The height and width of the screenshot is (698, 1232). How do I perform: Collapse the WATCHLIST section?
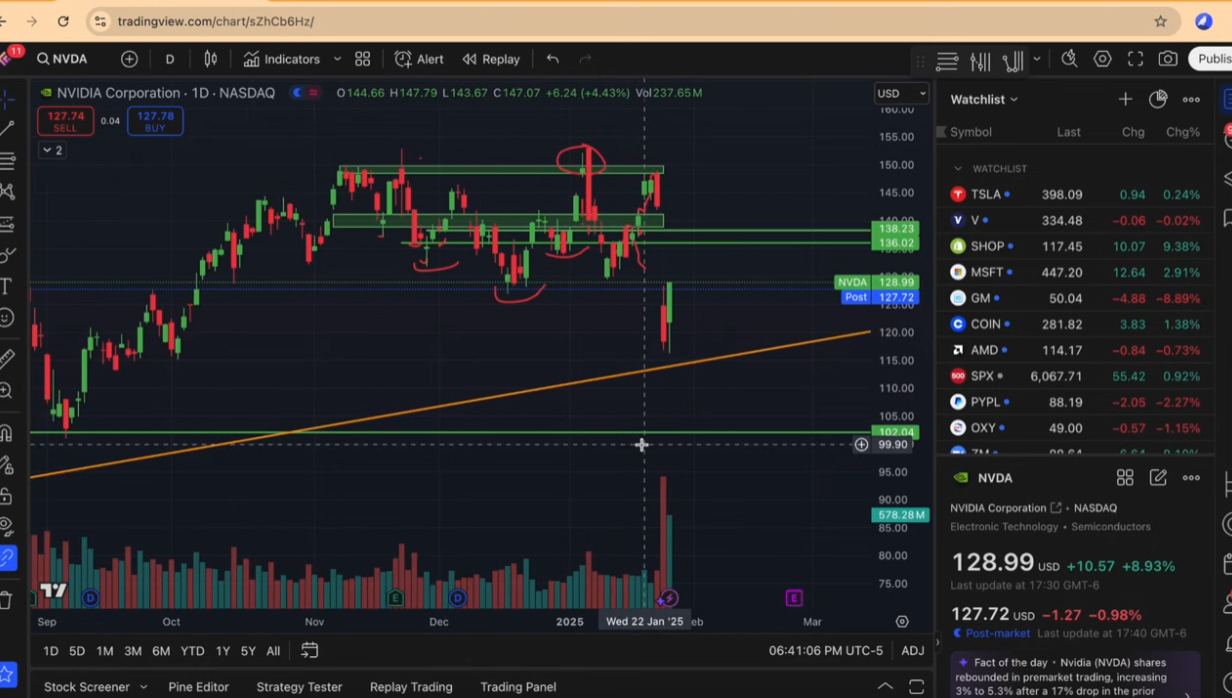click(957, 169)
